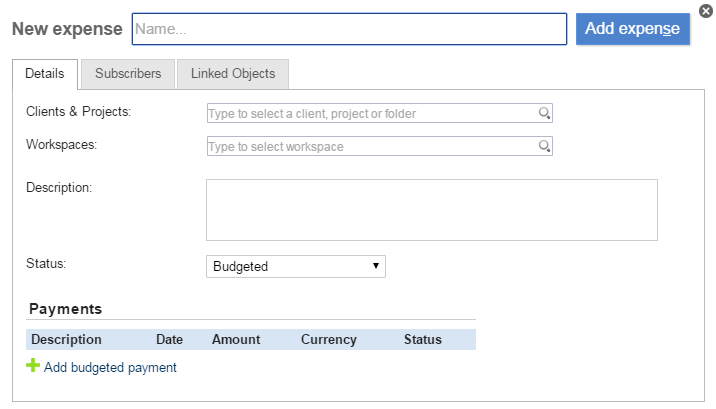Viewport: 716px width, 409px height.
Task: Go to the Linked Objects tab
Action: click(233, 74)
